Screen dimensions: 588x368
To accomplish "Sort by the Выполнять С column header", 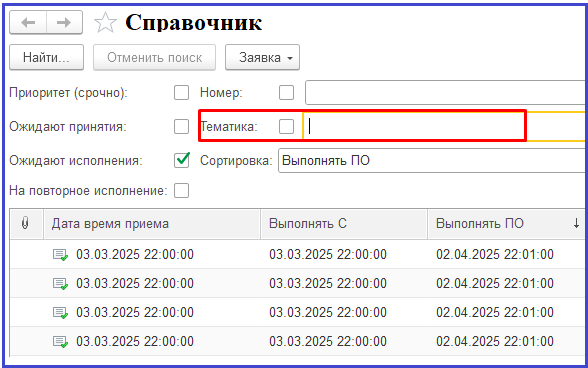I will 344,224.
